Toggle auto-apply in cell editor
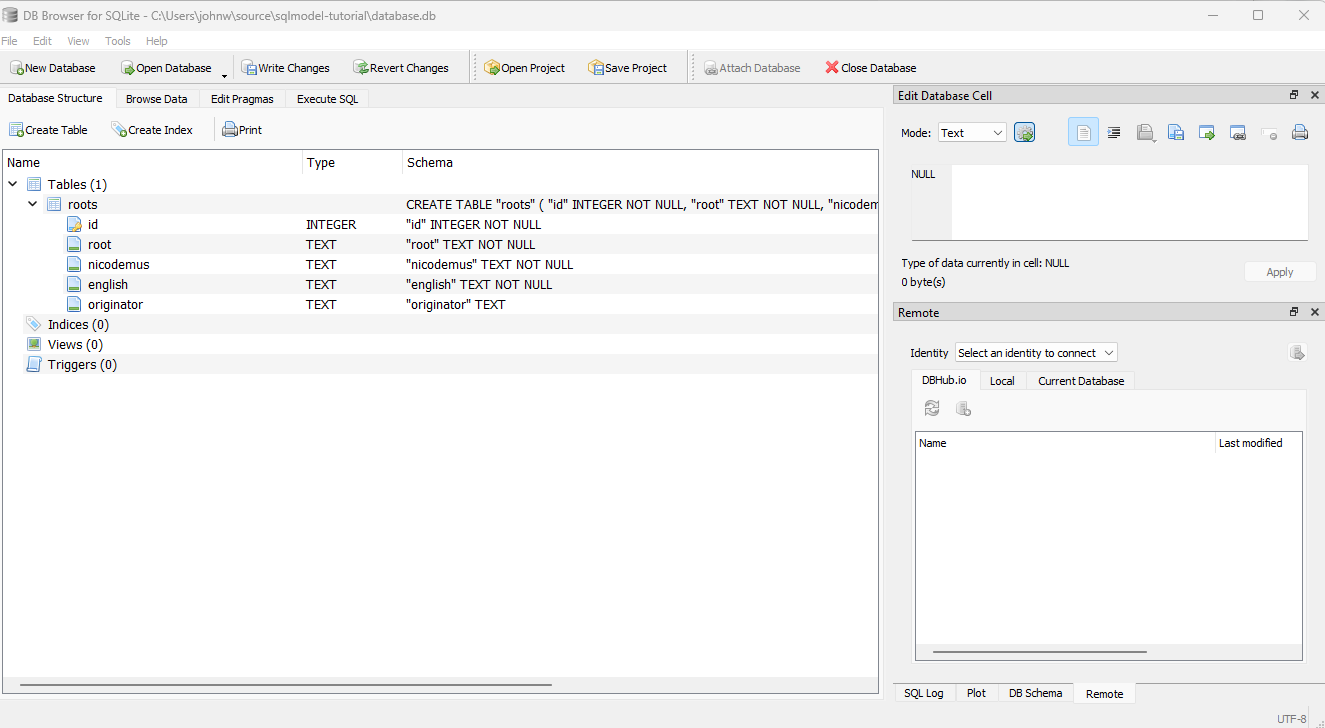The height and width of the screenshot is (728, 1325). pyautogui.click(x=1024, y=131)
